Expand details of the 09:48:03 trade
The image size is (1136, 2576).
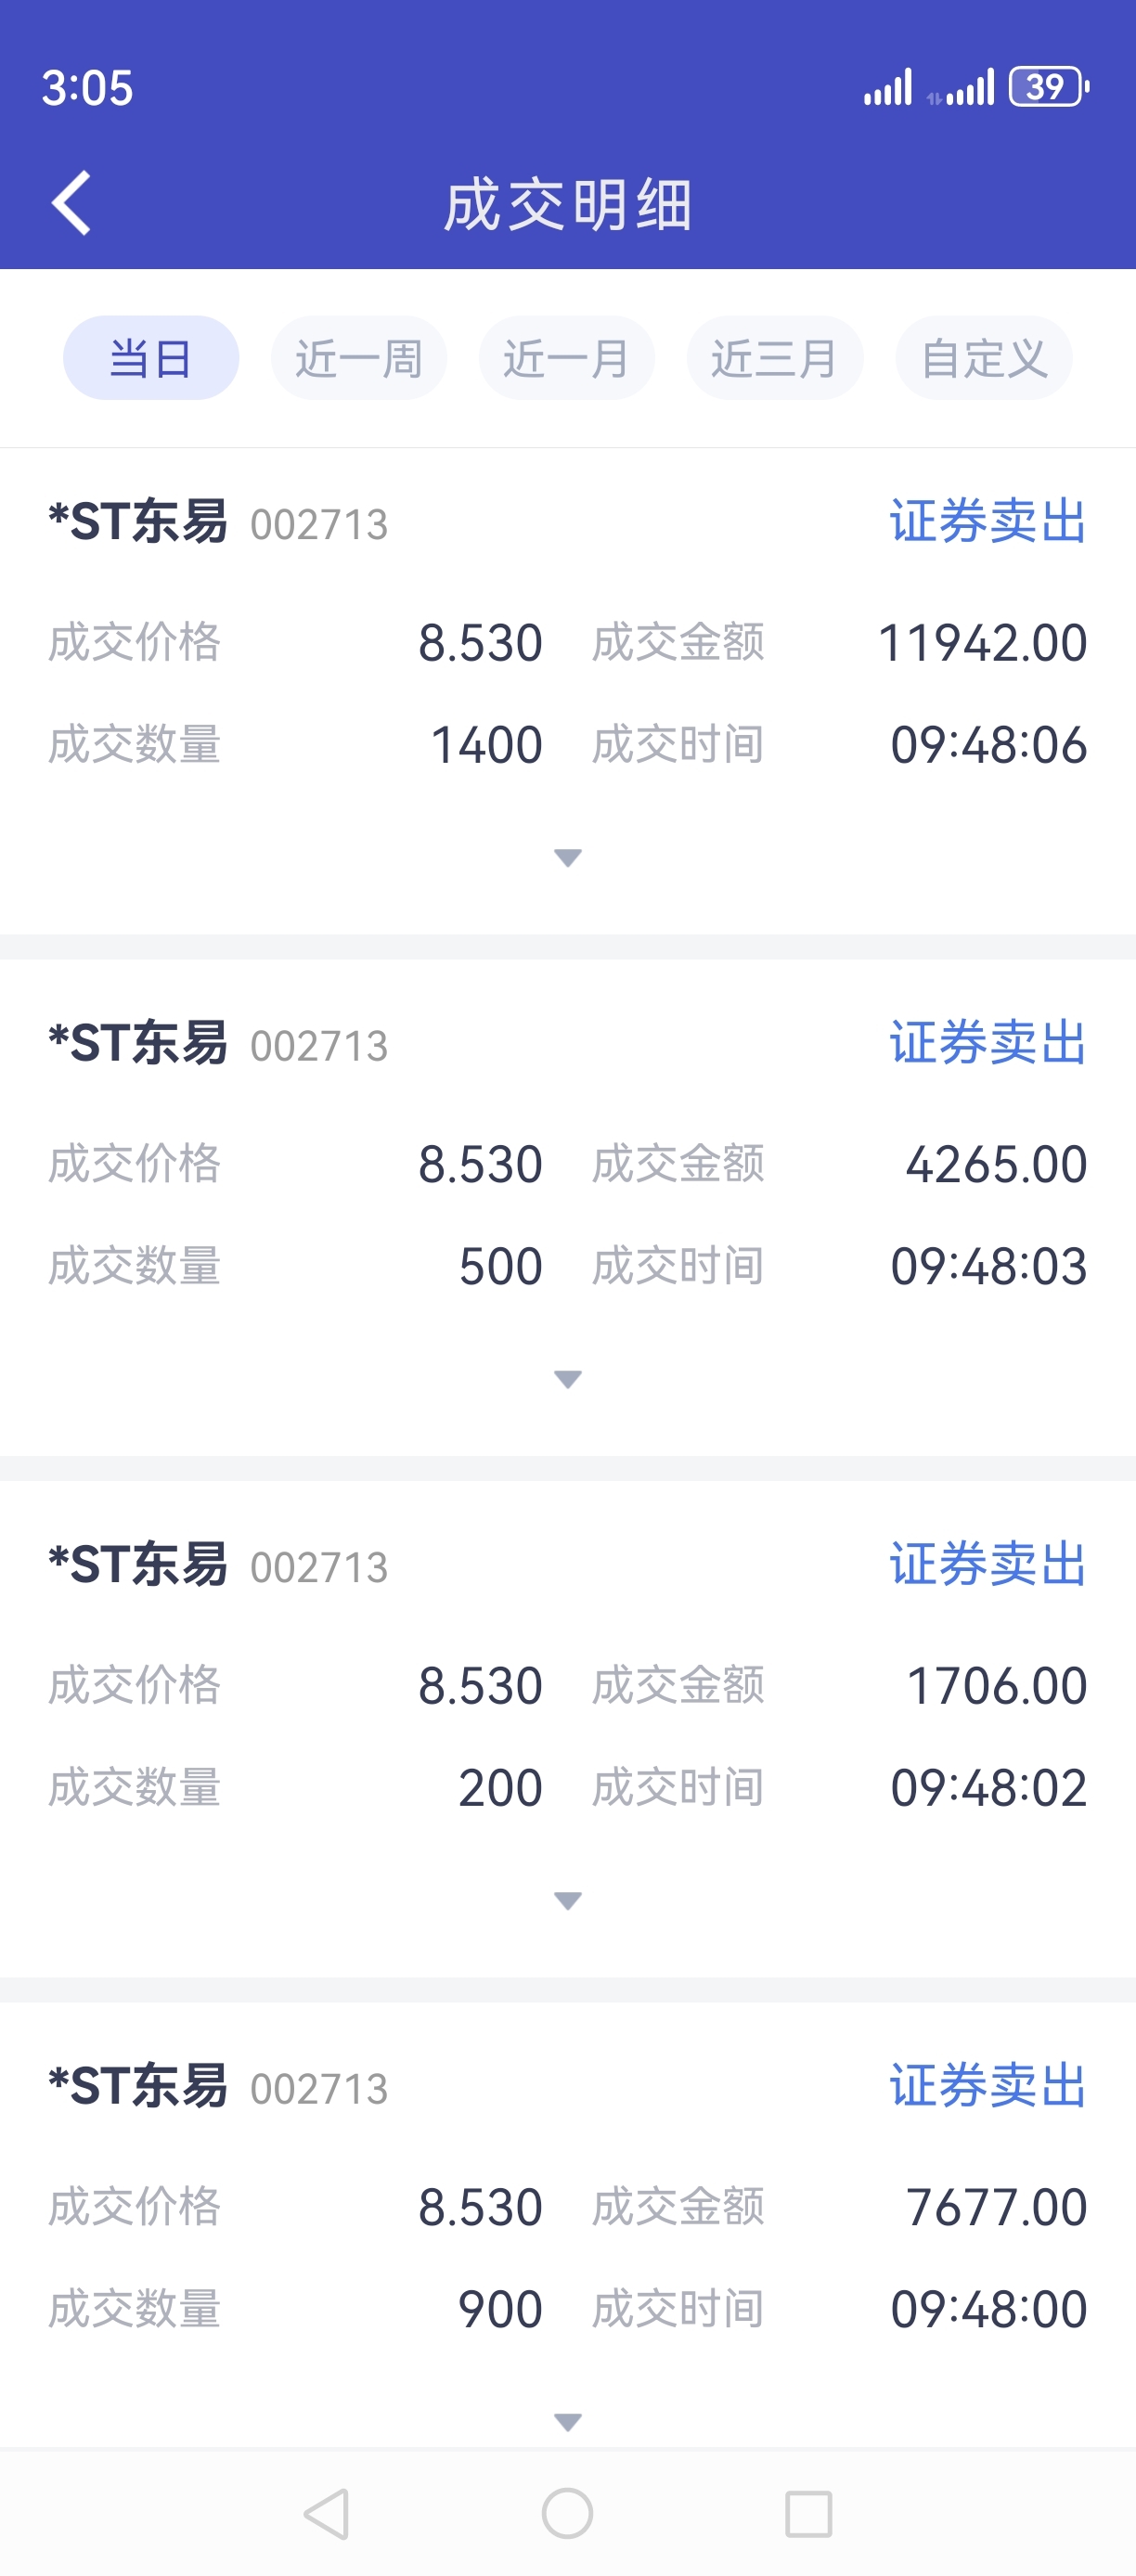coord(568,1380)
